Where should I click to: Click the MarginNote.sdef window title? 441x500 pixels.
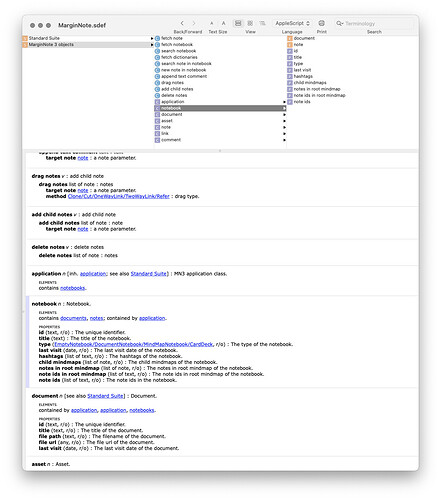(x=82, y=25)
